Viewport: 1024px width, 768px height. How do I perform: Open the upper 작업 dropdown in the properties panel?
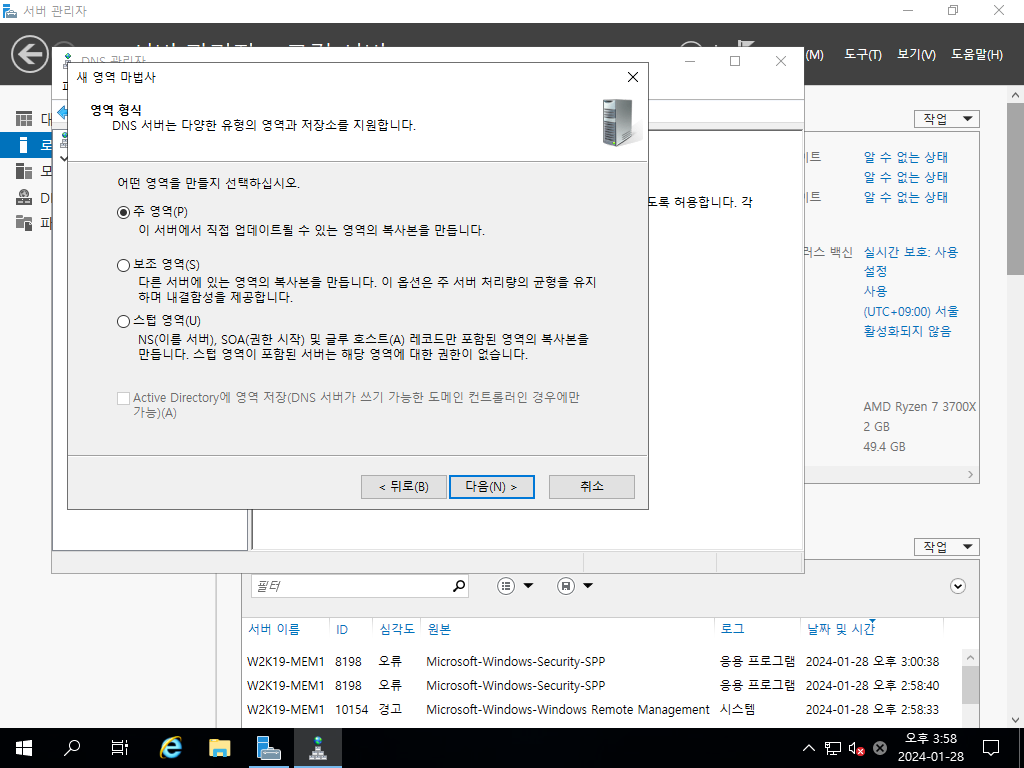point(947,119)
